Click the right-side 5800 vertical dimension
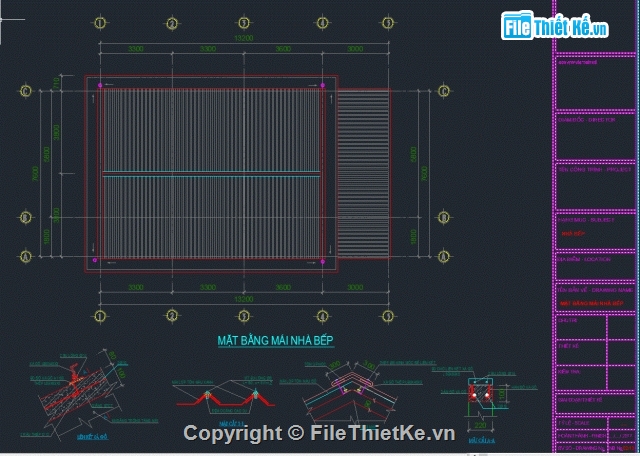 413,154
